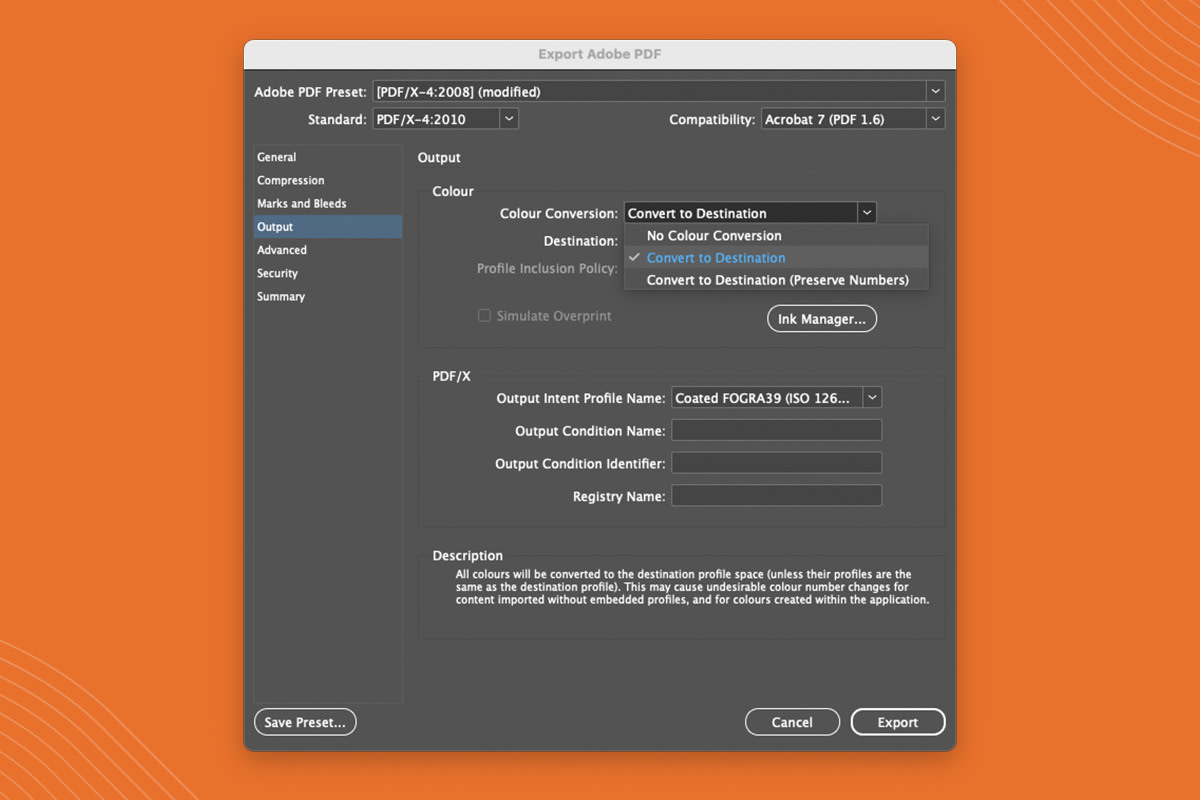Open the Adobe PDF Preset dropdown
This screenshot has height=800, width=1200.
(x=659, y=91)
